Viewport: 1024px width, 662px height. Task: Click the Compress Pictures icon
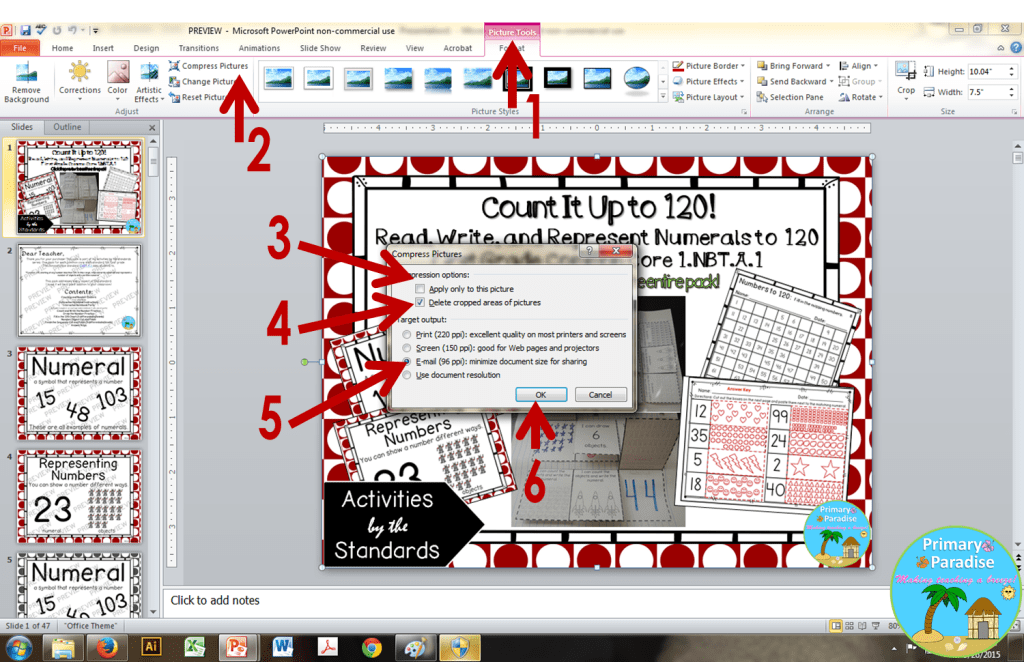pyautogui.click(x=174, y=66)
